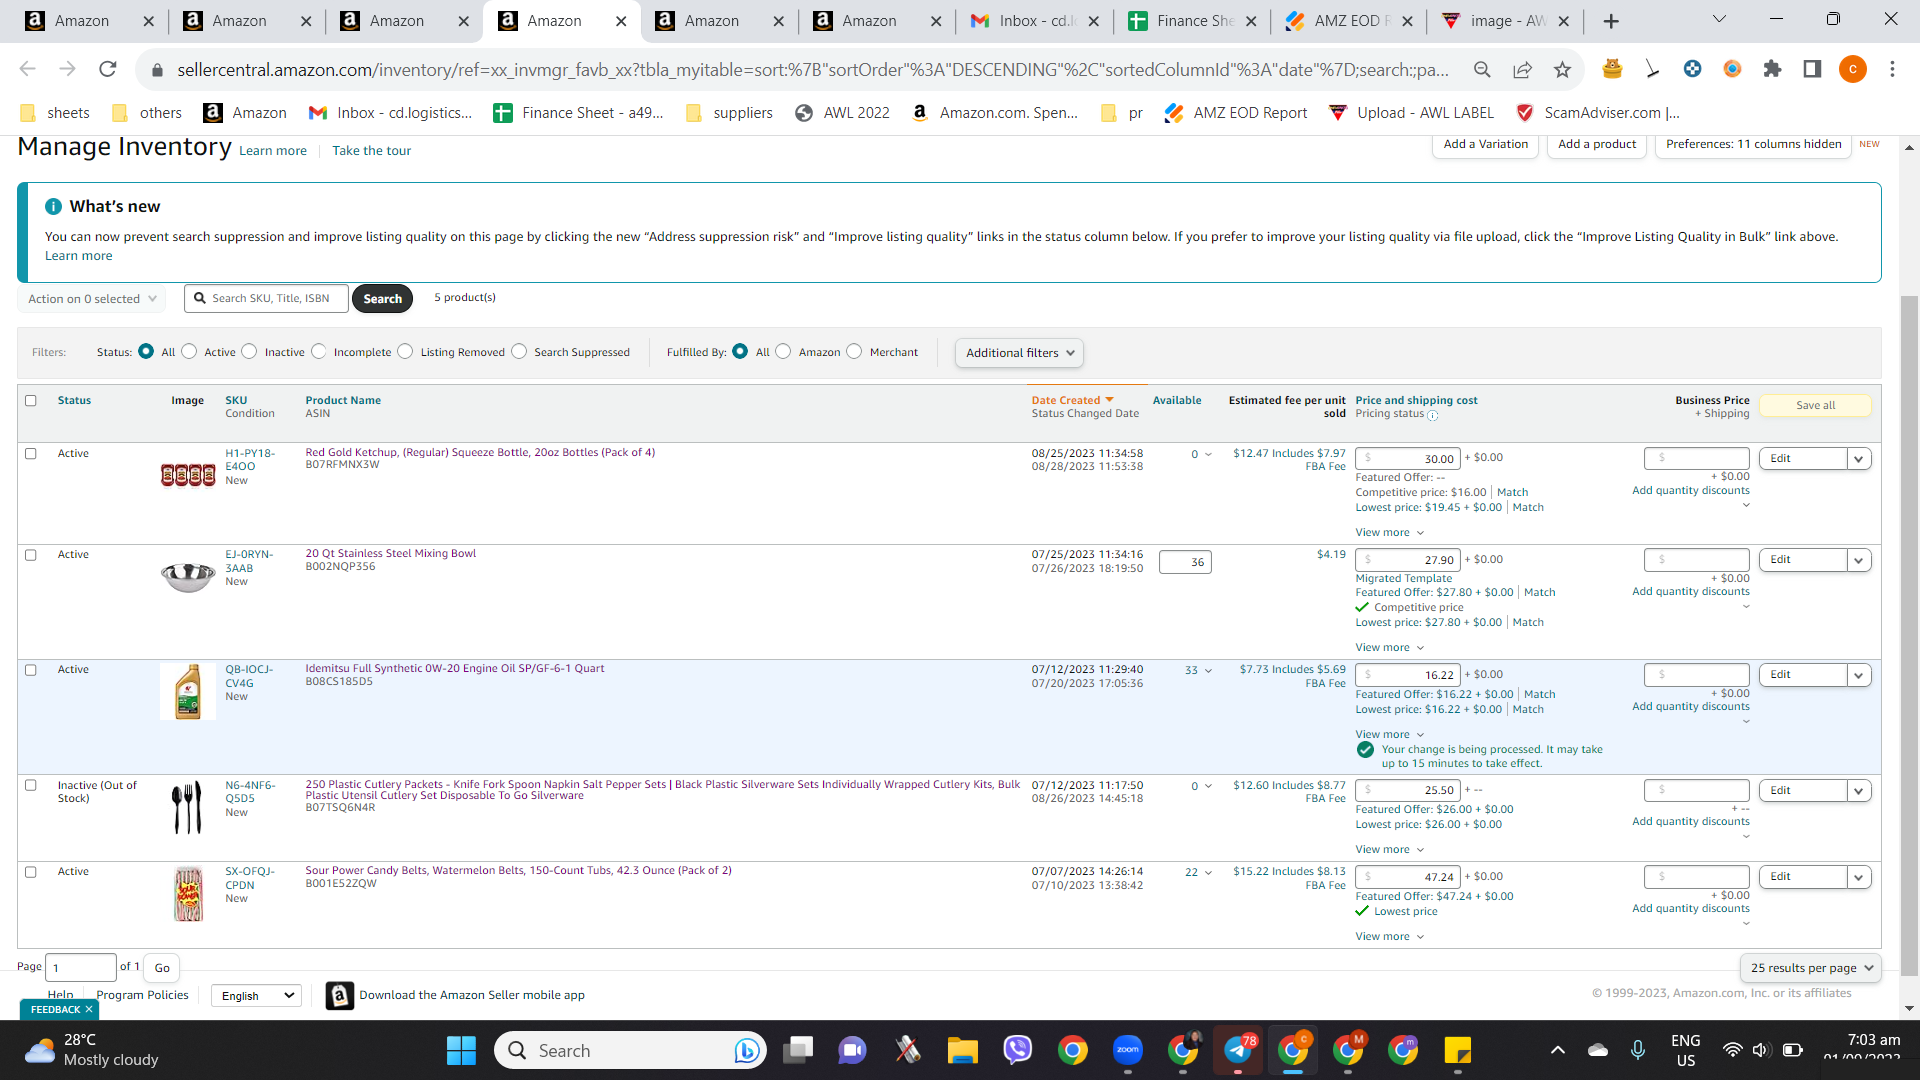Open the Chrome profile avatar
1920x1080 pixels.
(1852, 69)
